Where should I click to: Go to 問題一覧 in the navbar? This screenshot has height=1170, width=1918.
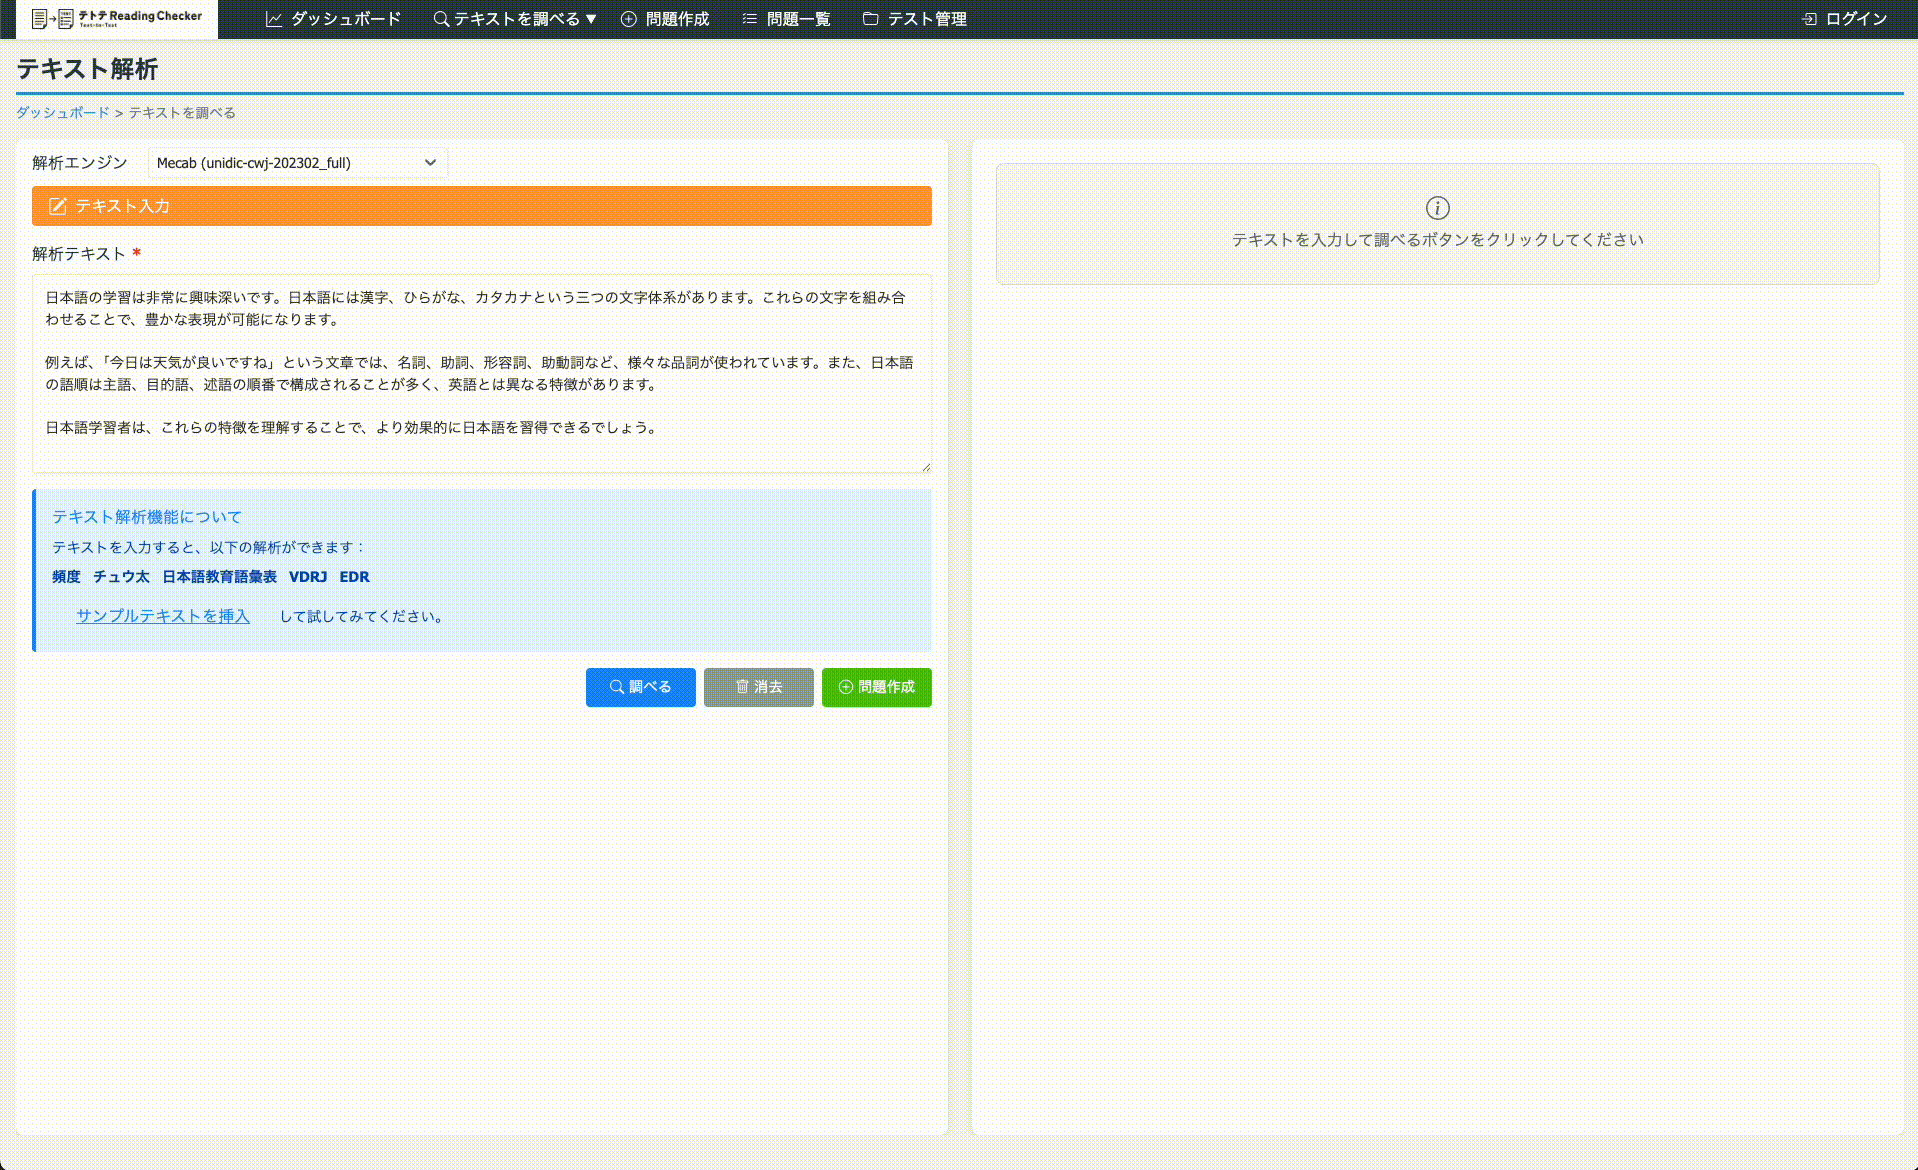[798, 19]
